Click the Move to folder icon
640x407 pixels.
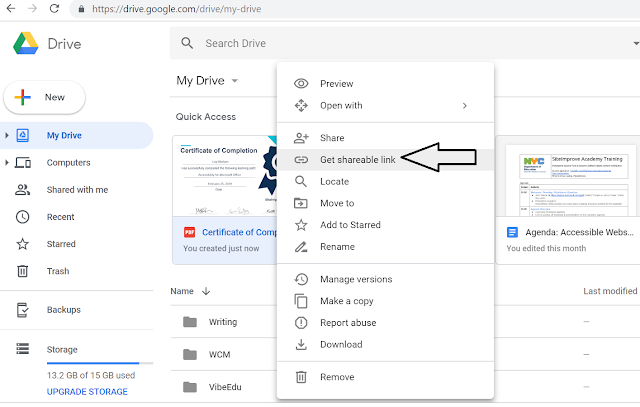point(301,203)
